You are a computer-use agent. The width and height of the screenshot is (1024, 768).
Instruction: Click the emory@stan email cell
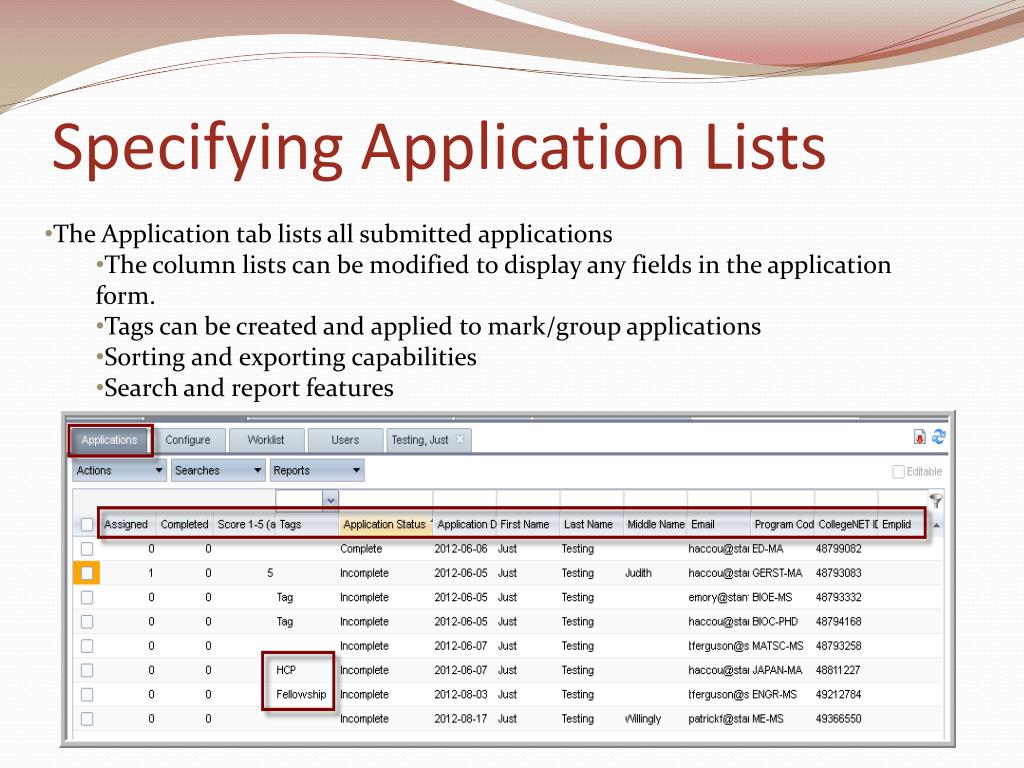[x=718, y=597]
